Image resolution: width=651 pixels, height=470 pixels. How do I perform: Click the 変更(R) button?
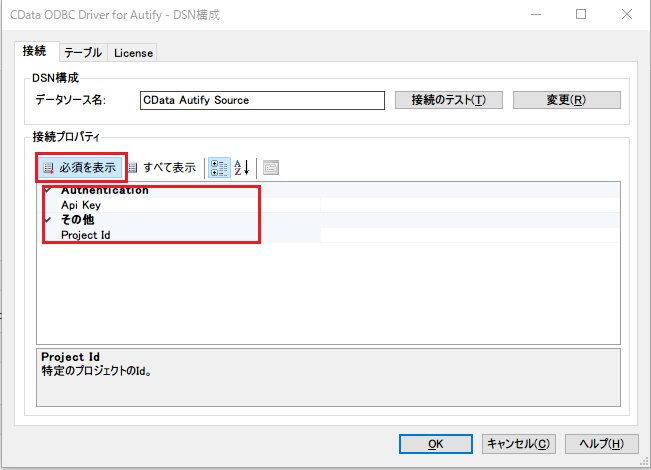click(x=567, y=100)
